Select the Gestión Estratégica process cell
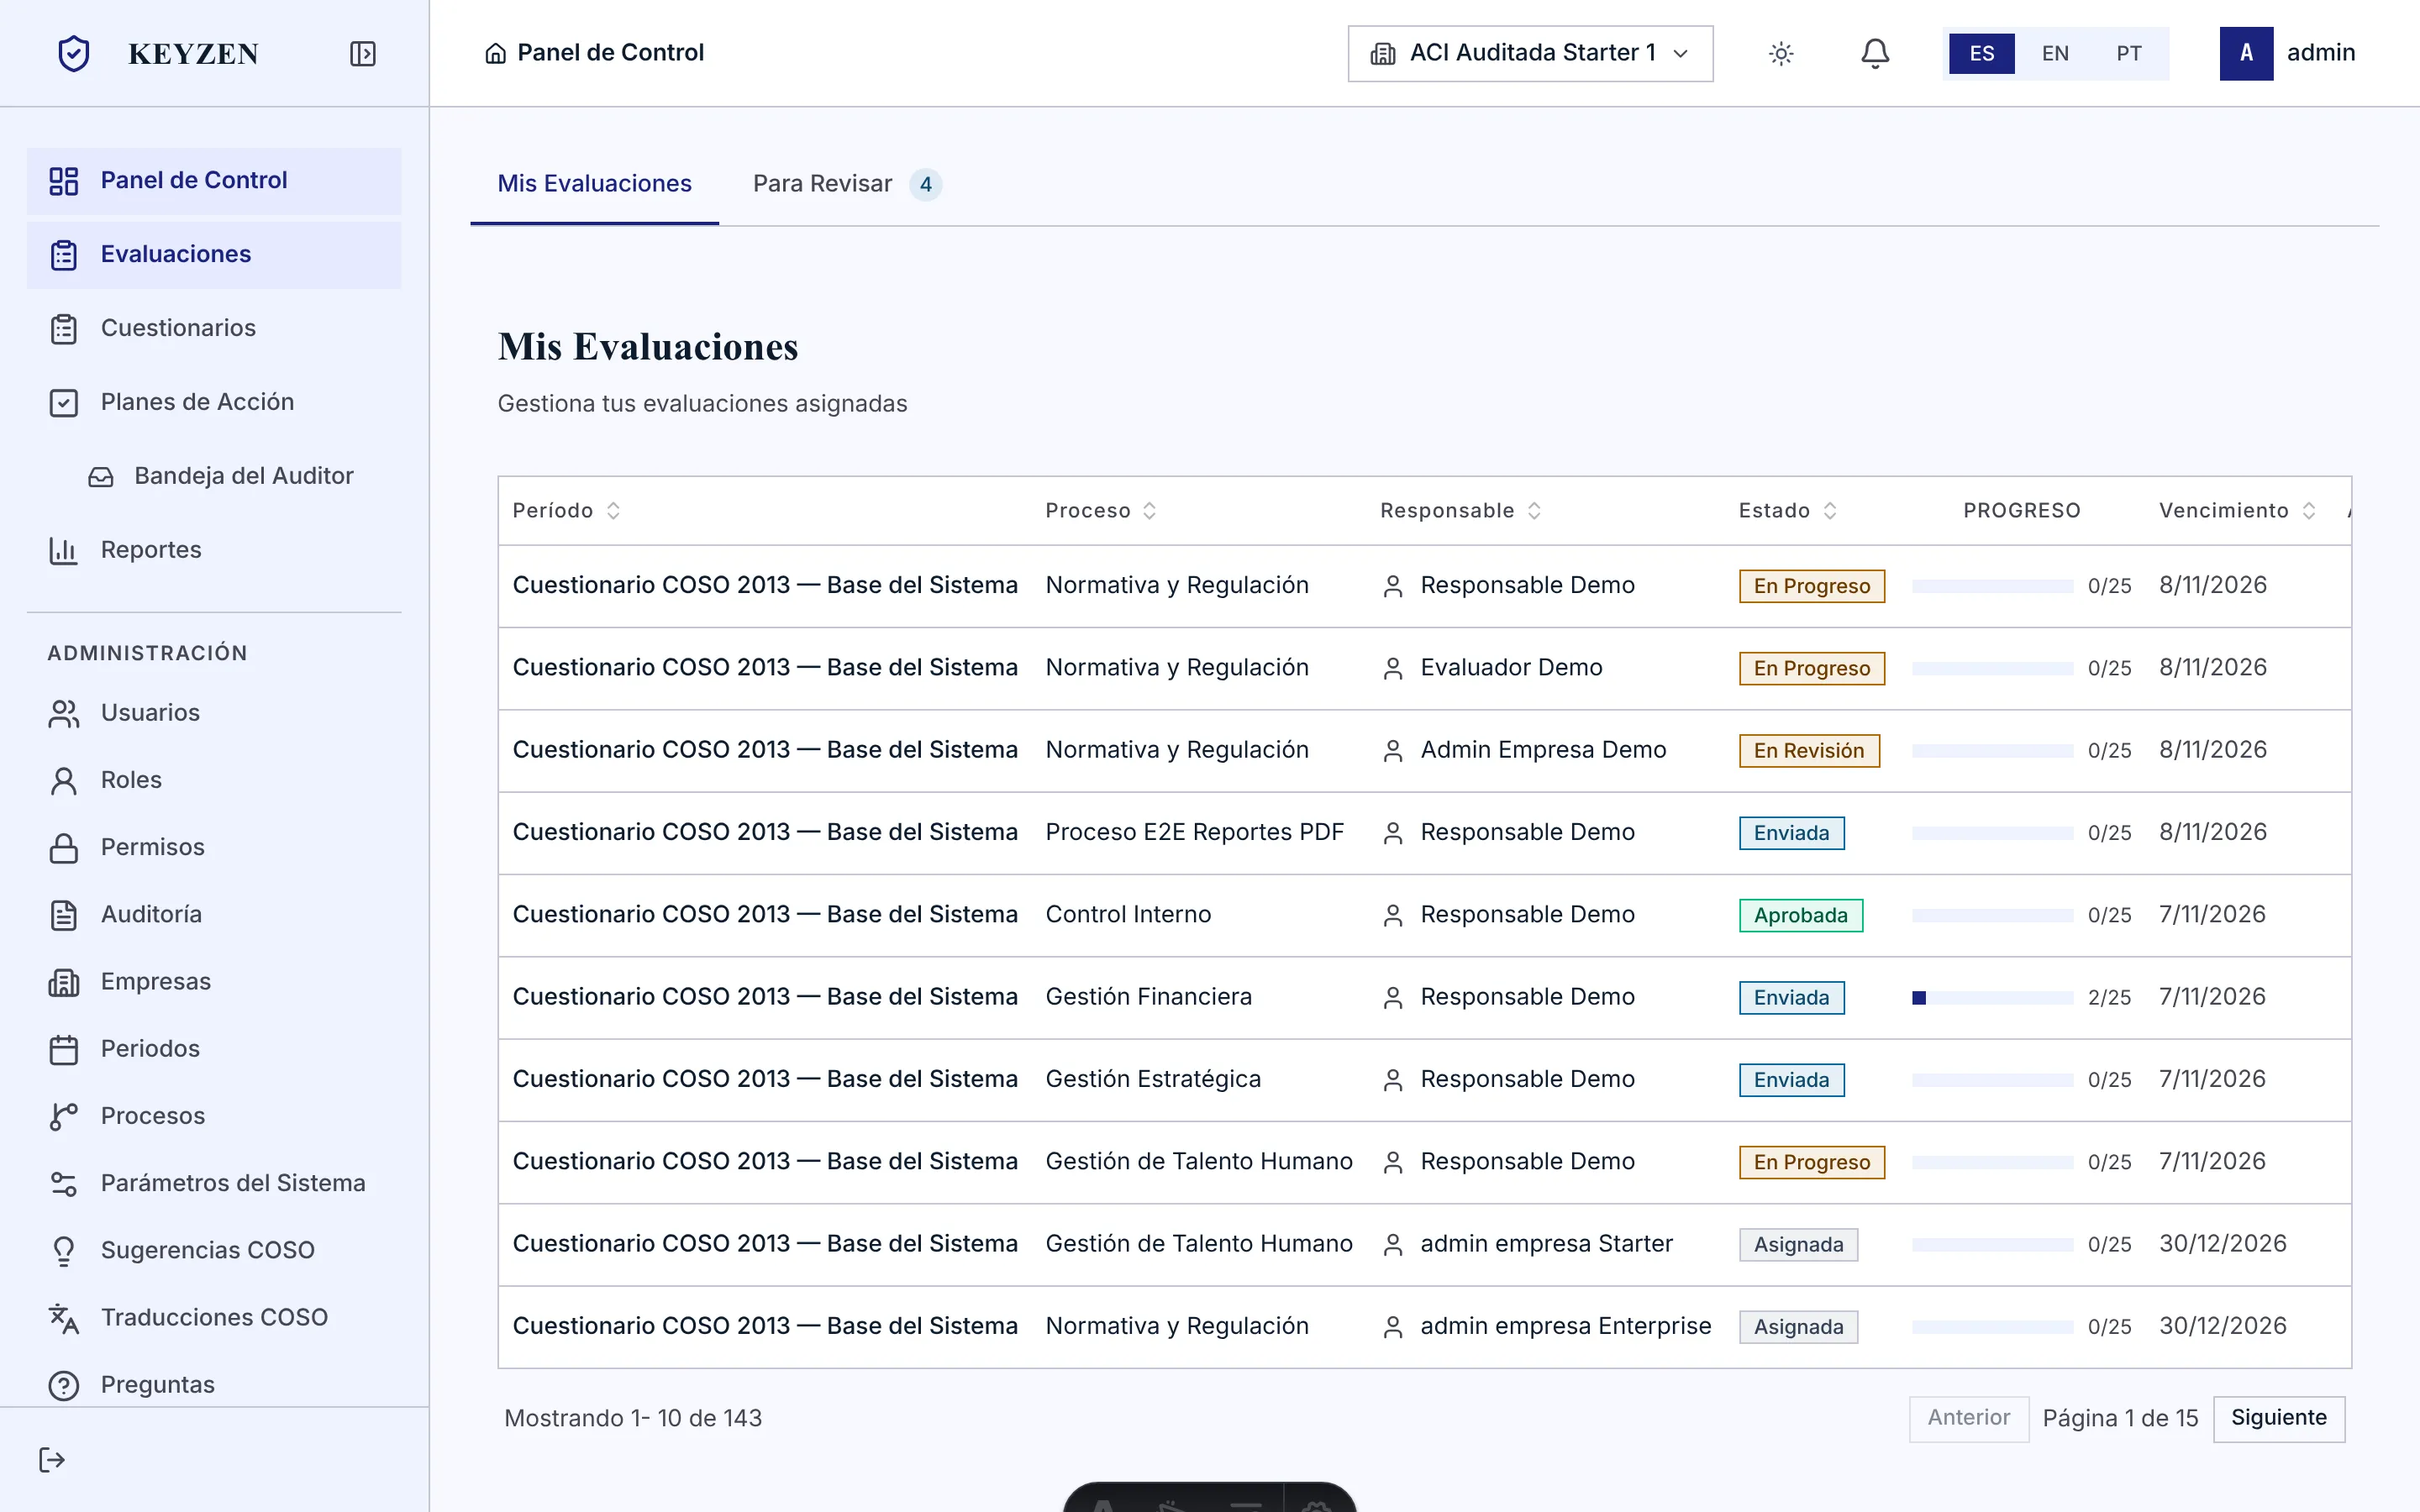Image resolution: width=2420 pixels, height=1512 pixels. point(1153,1080)
